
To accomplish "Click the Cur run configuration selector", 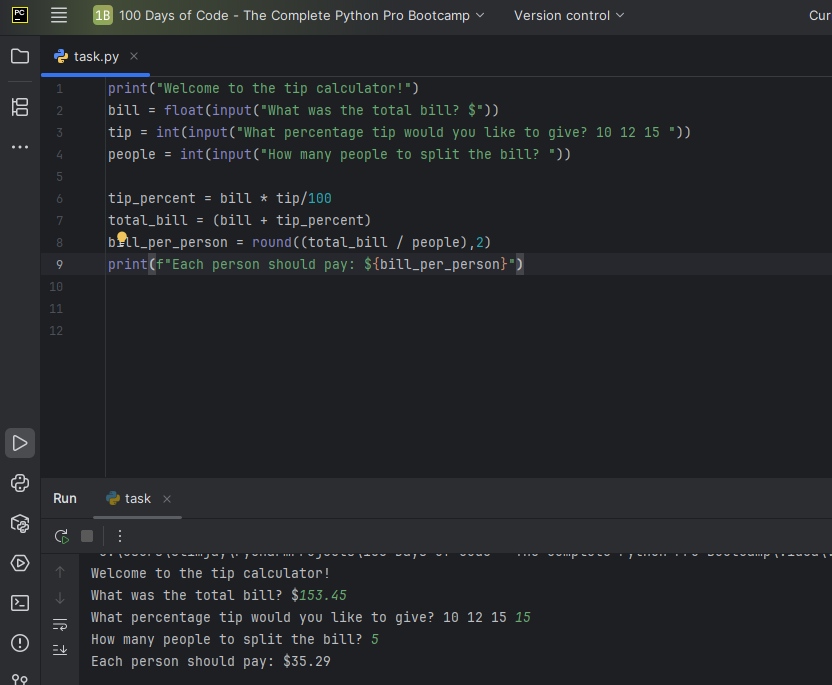I will coord(820,15).
